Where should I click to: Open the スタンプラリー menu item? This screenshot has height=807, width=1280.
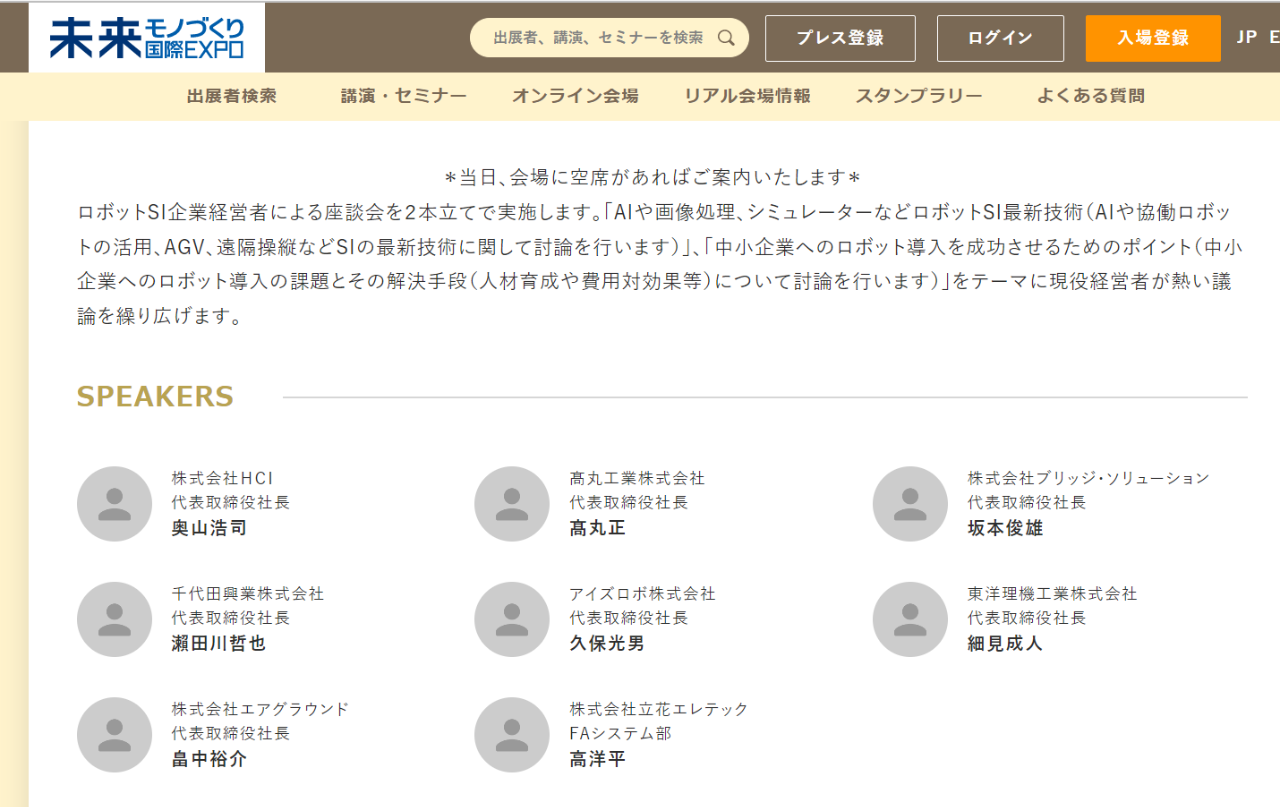919,96
